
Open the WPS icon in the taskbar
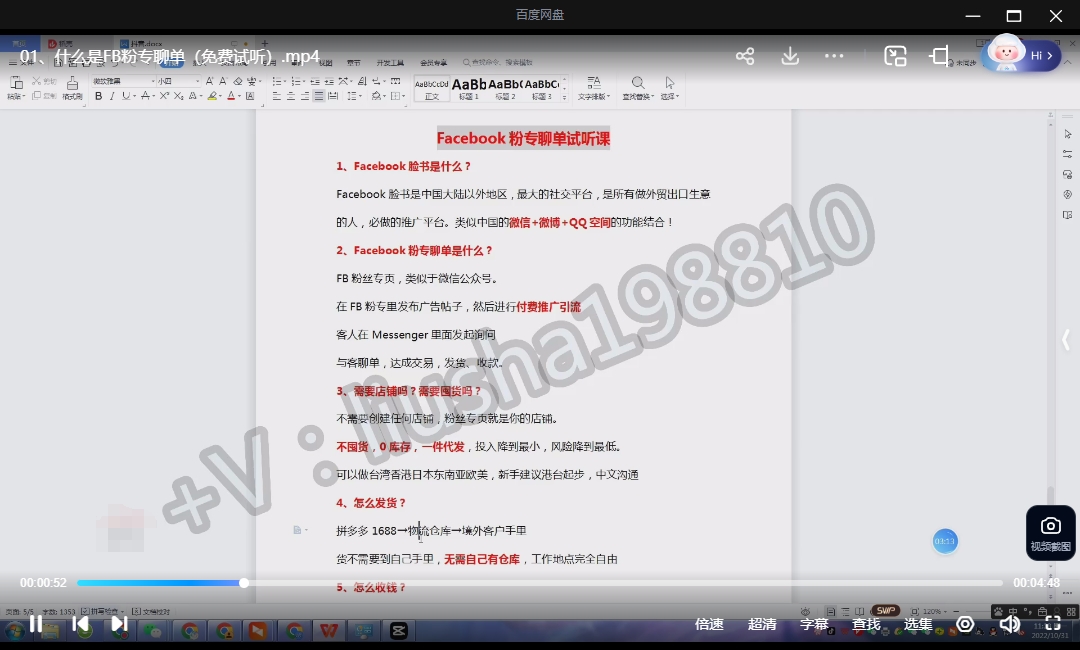(x=329, y=630)
